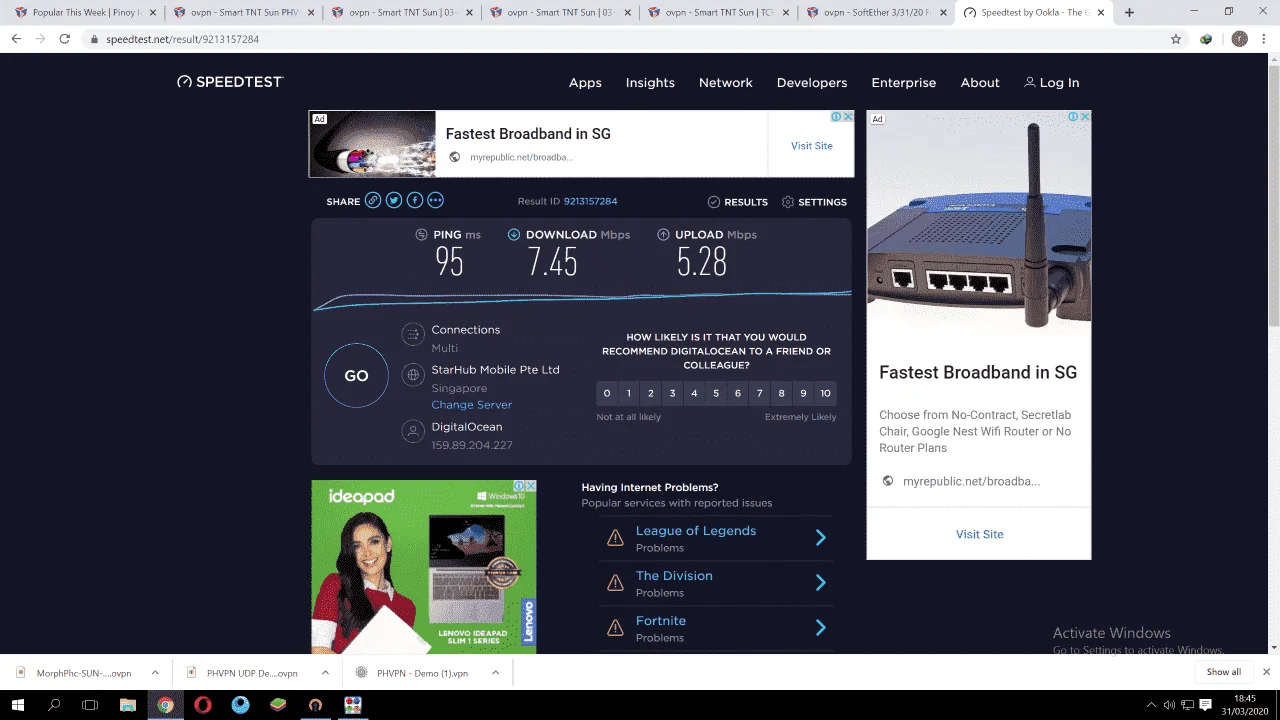Open more share options (ellipsis icon)
This screenshot has height=720, width=1280.
[x=436, y=201]
